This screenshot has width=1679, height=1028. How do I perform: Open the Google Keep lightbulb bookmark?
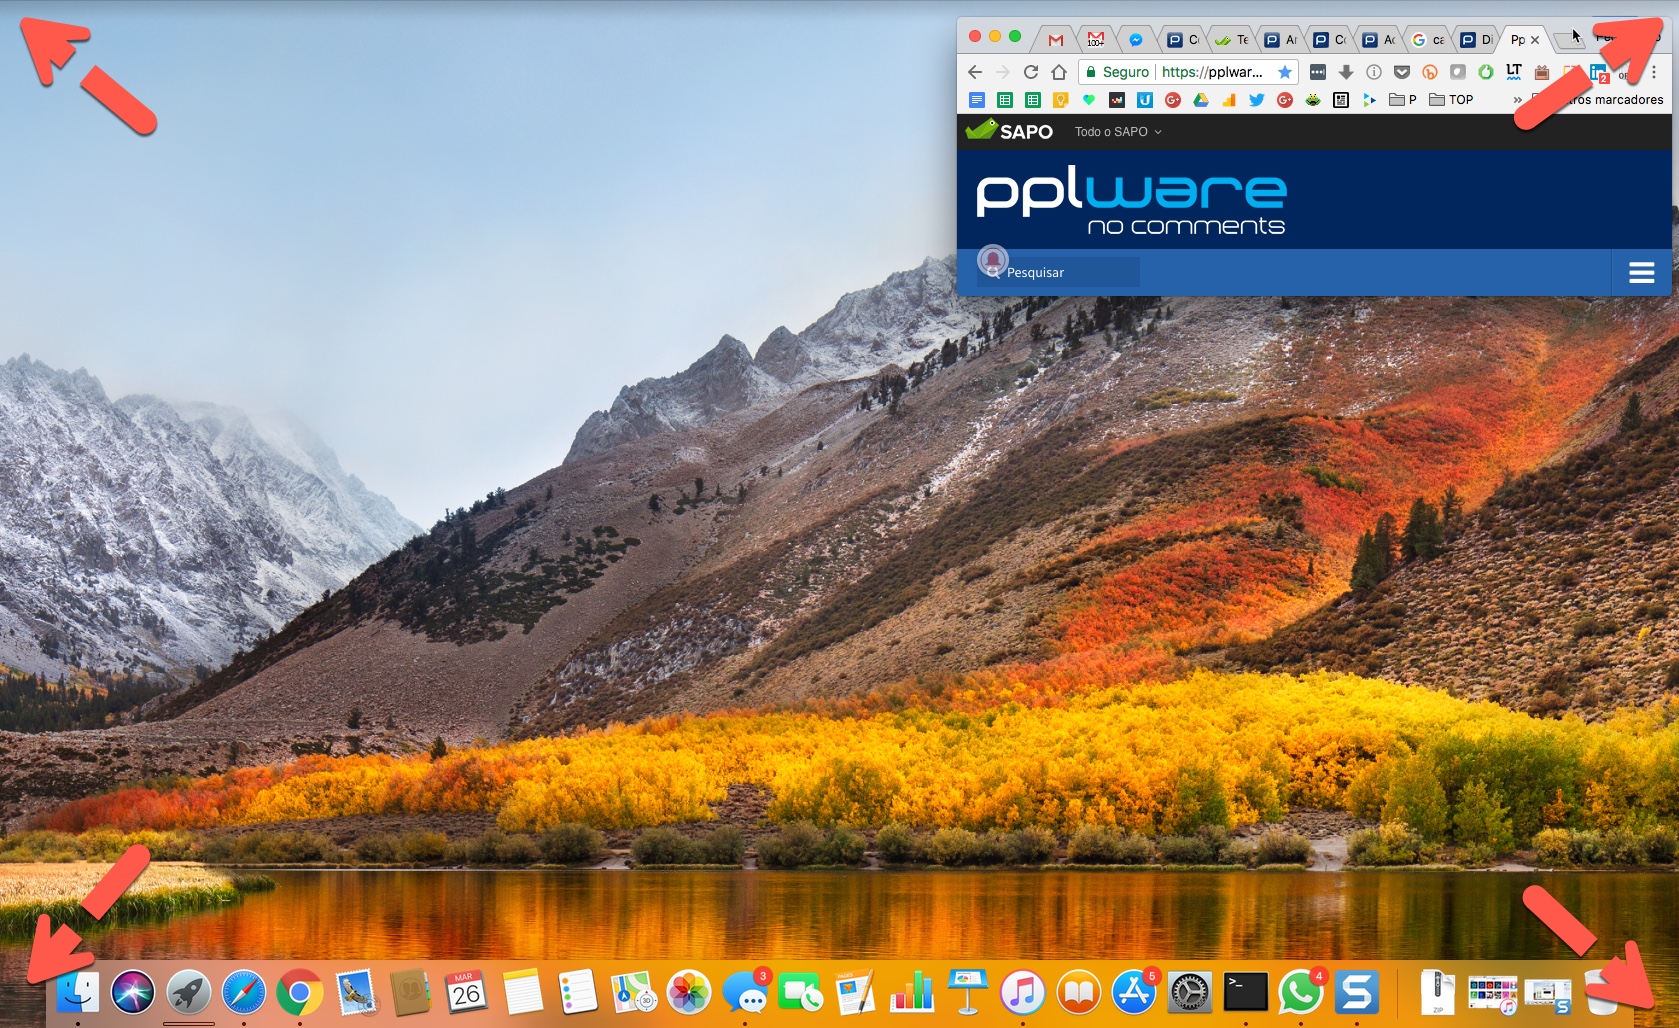(1061, 100)
